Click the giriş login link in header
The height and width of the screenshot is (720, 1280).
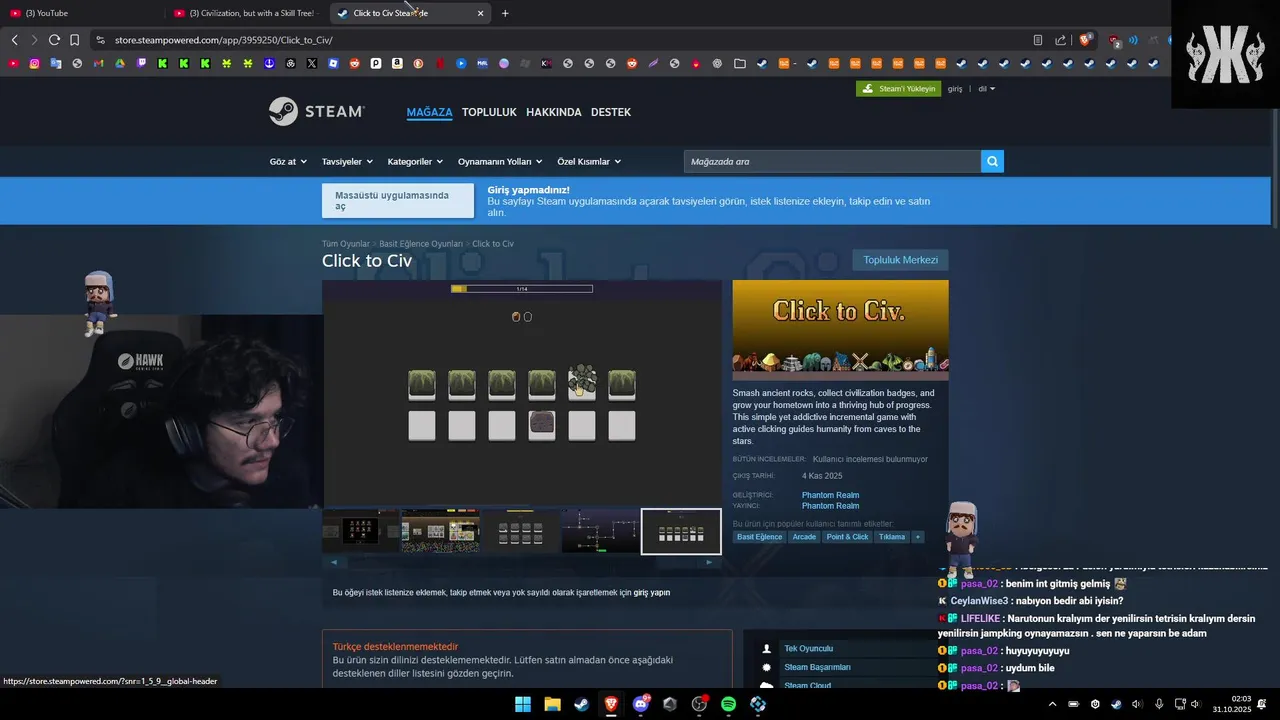955,89
